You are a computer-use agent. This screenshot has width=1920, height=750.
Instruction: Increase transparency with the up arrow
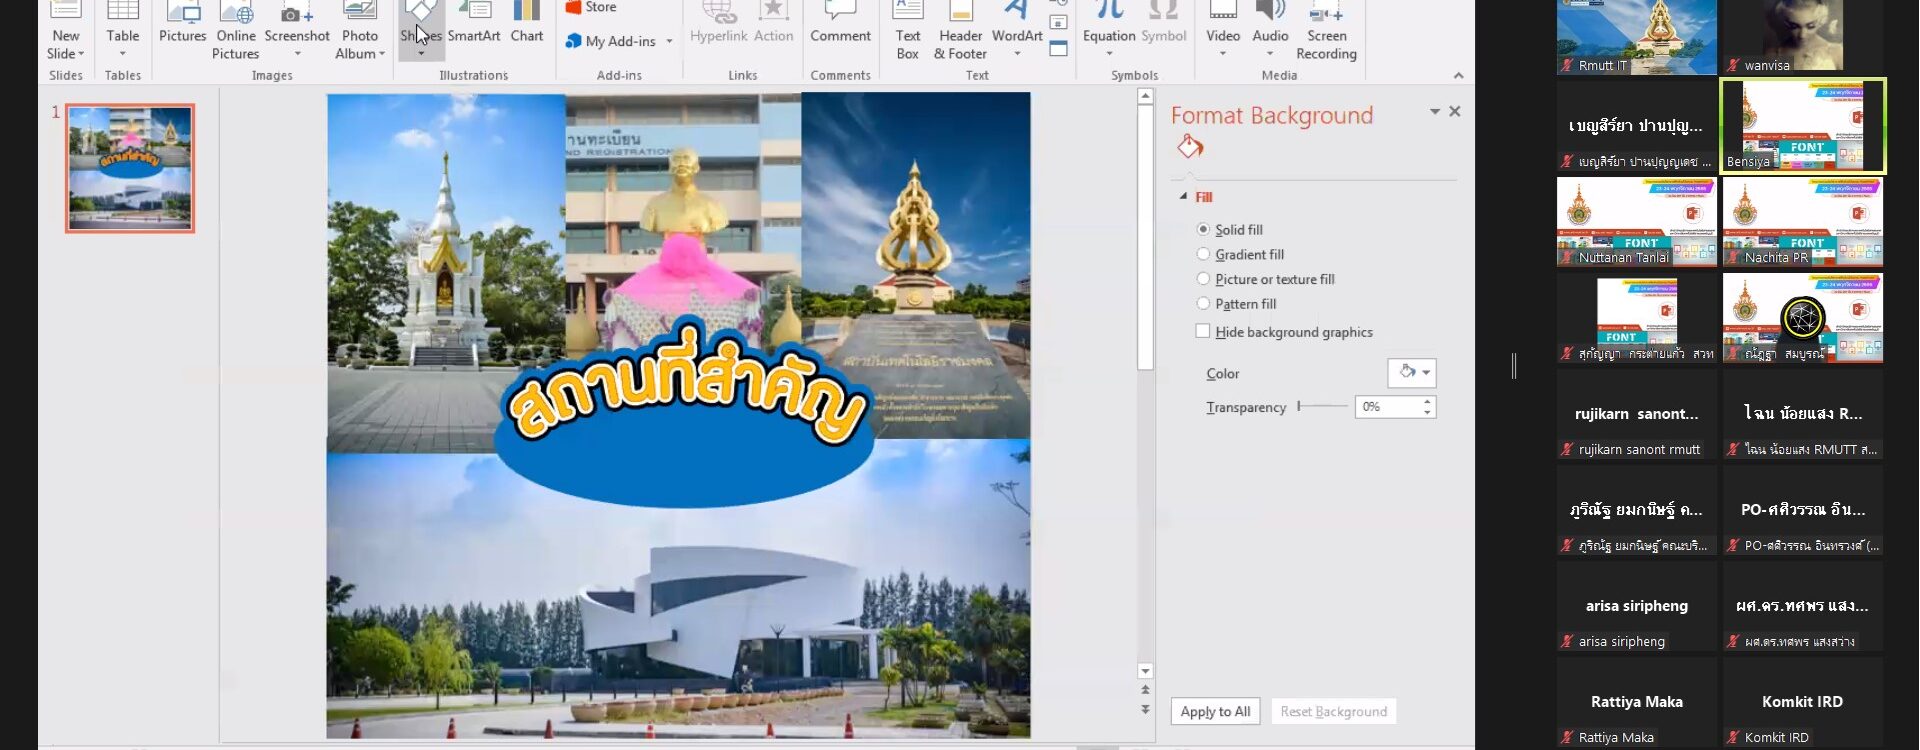[x=1428, y=401]
